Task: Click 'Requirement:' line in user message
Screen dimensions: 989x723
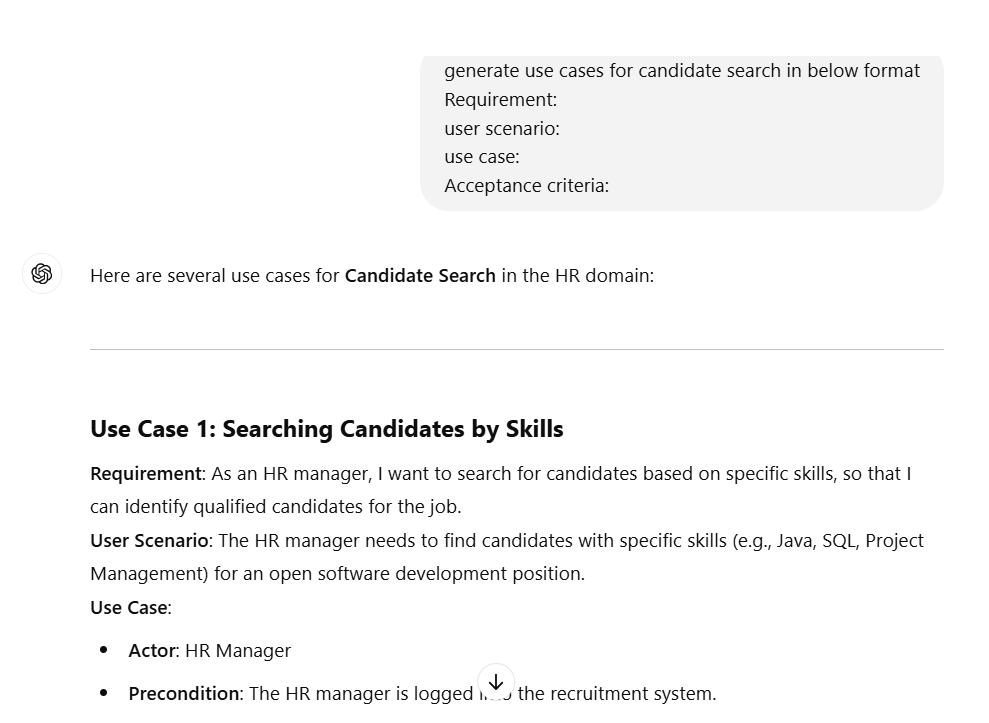Action: pyautogui.click(x=501, y=100)
